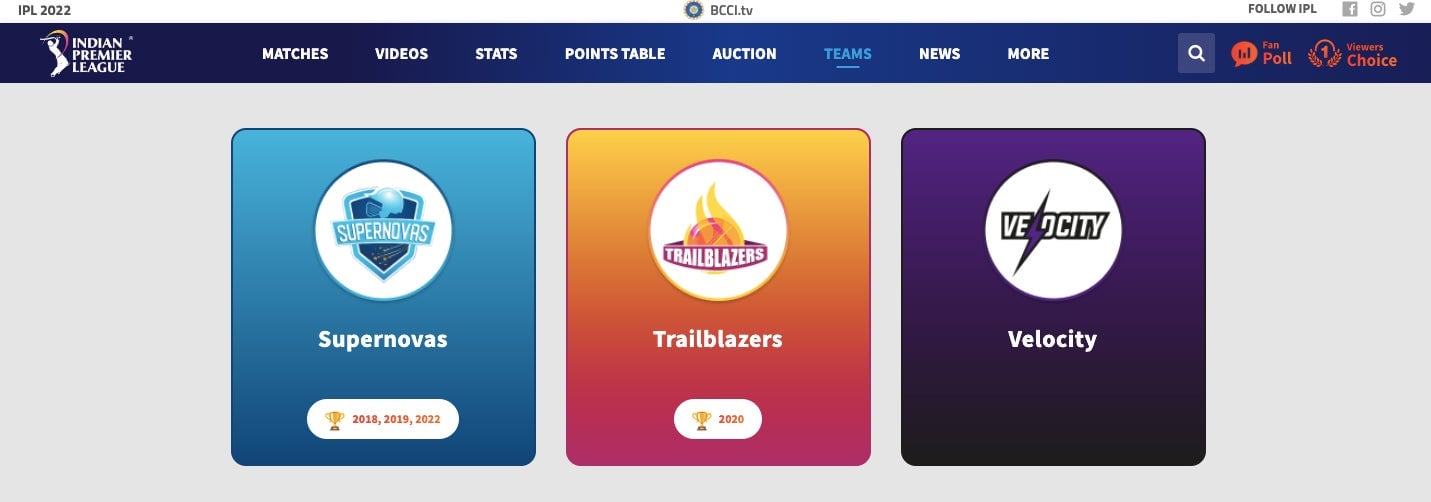Click Supernovas trophy years 2018, 2019, 2022
The width and height of the screenshot is (1431, 502).
tap(383, 419)
